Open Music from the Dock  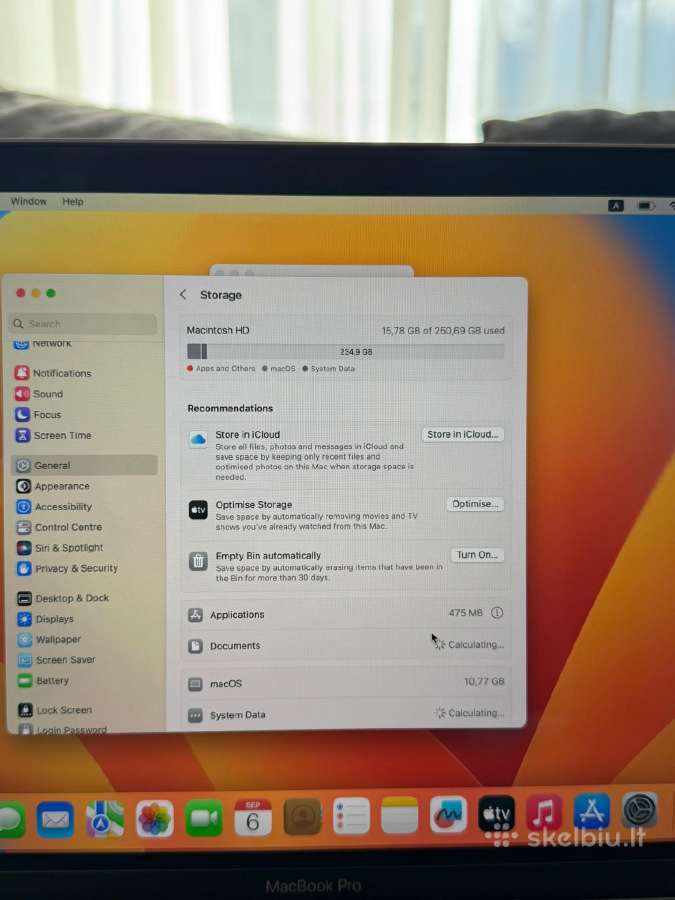544,812
